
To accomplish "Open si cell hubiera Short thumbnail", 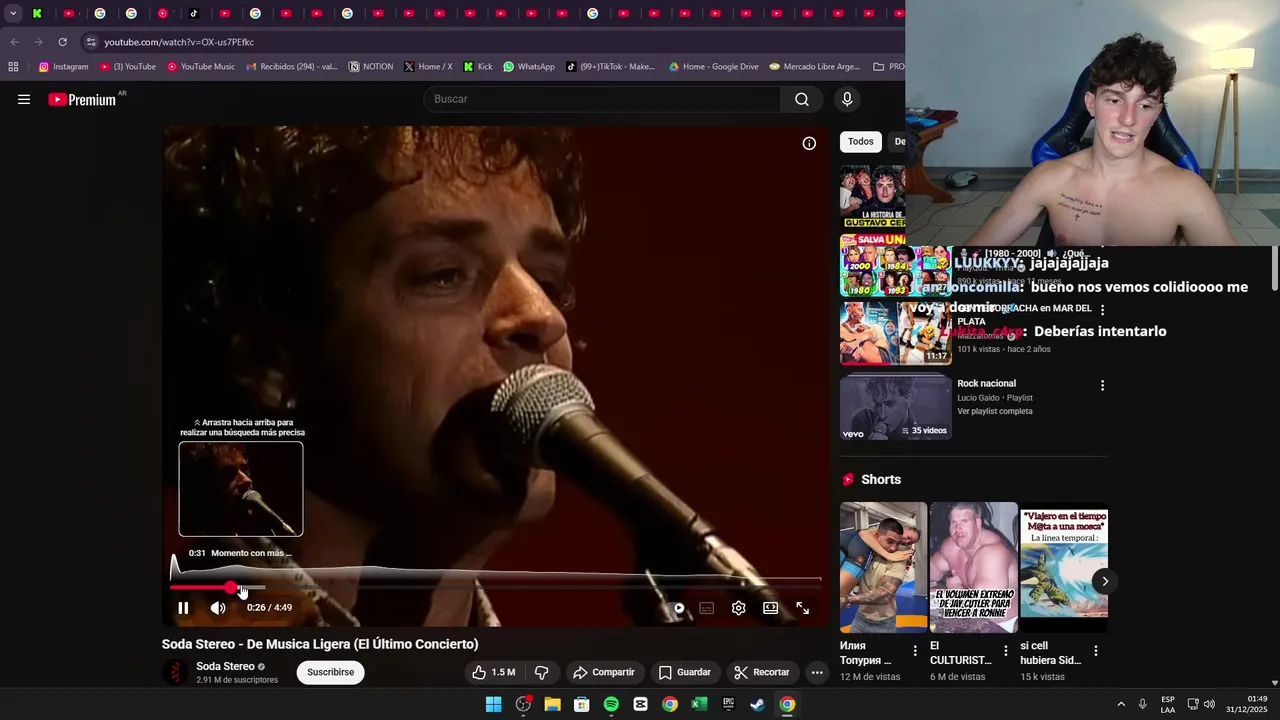I will click(x=1064, y=567).
